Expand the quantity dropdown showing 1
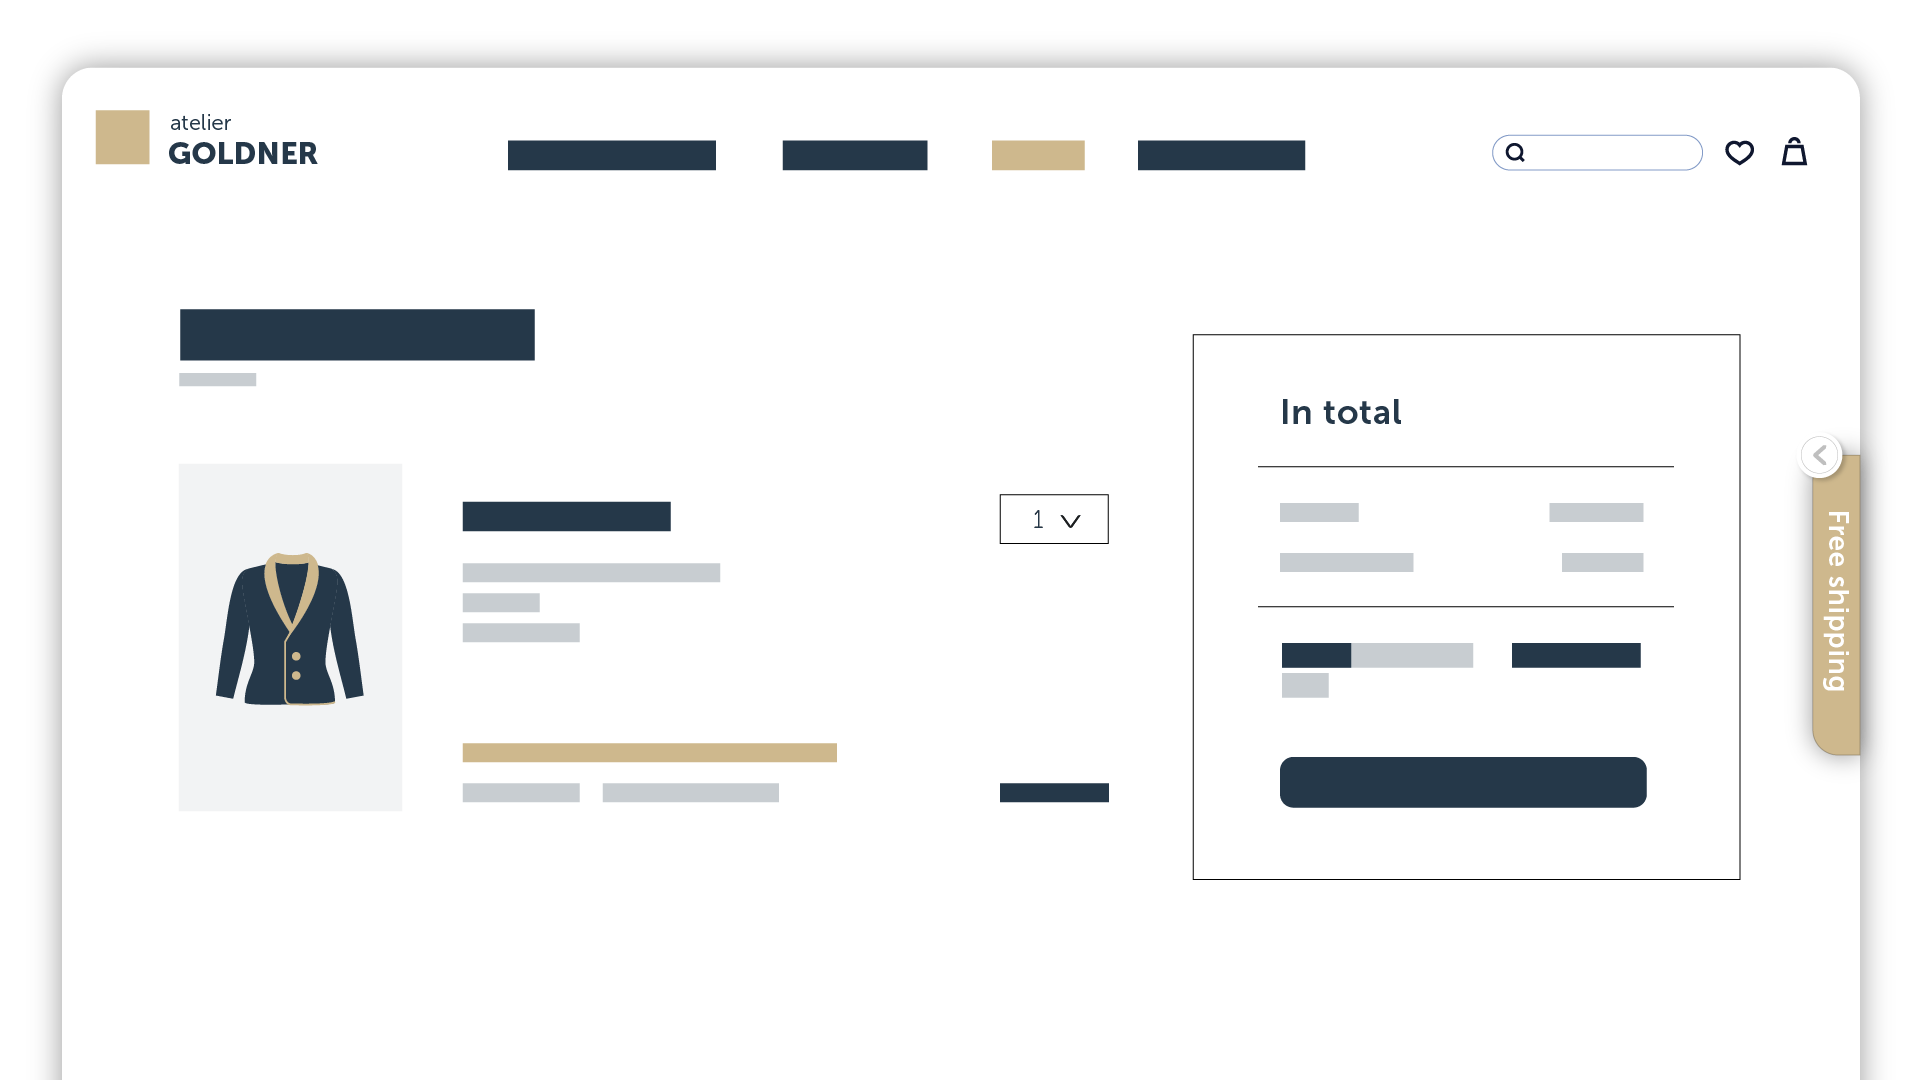The image size is (1921, 1080). point(1054,520)
